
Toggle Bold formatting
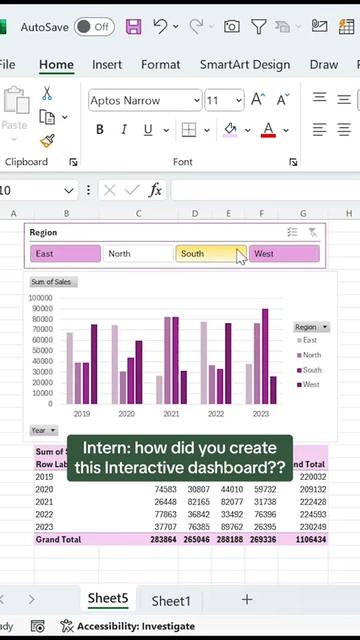(100, 130)
